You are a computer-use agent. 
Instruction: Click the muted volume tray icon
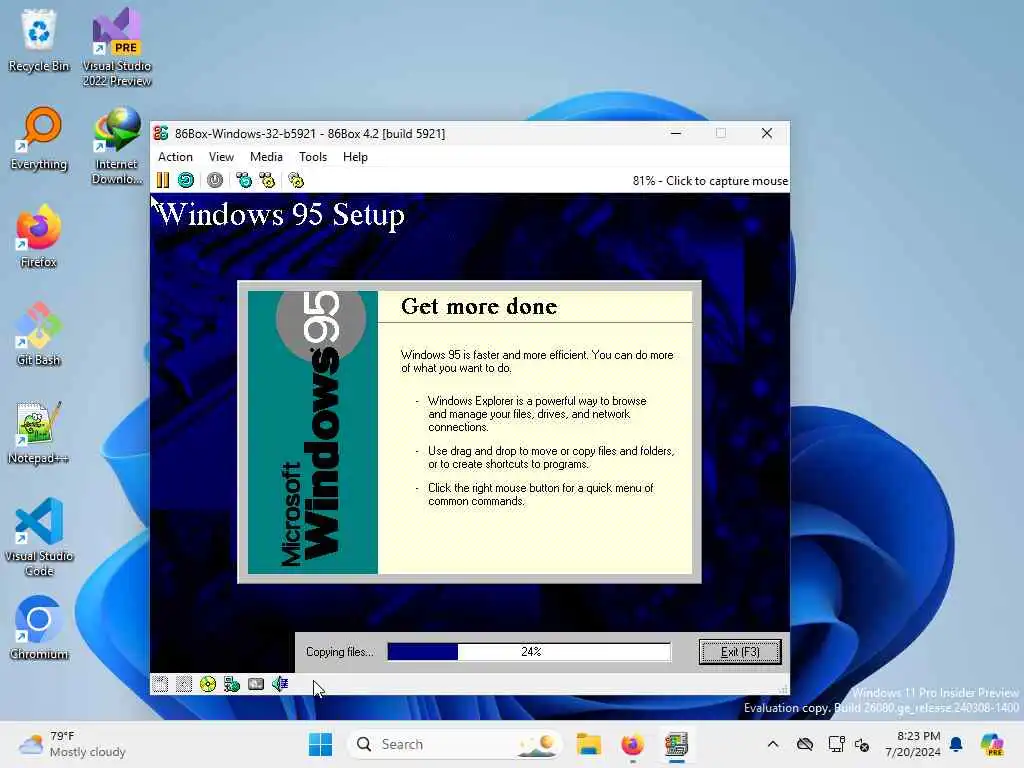[862, 744]
